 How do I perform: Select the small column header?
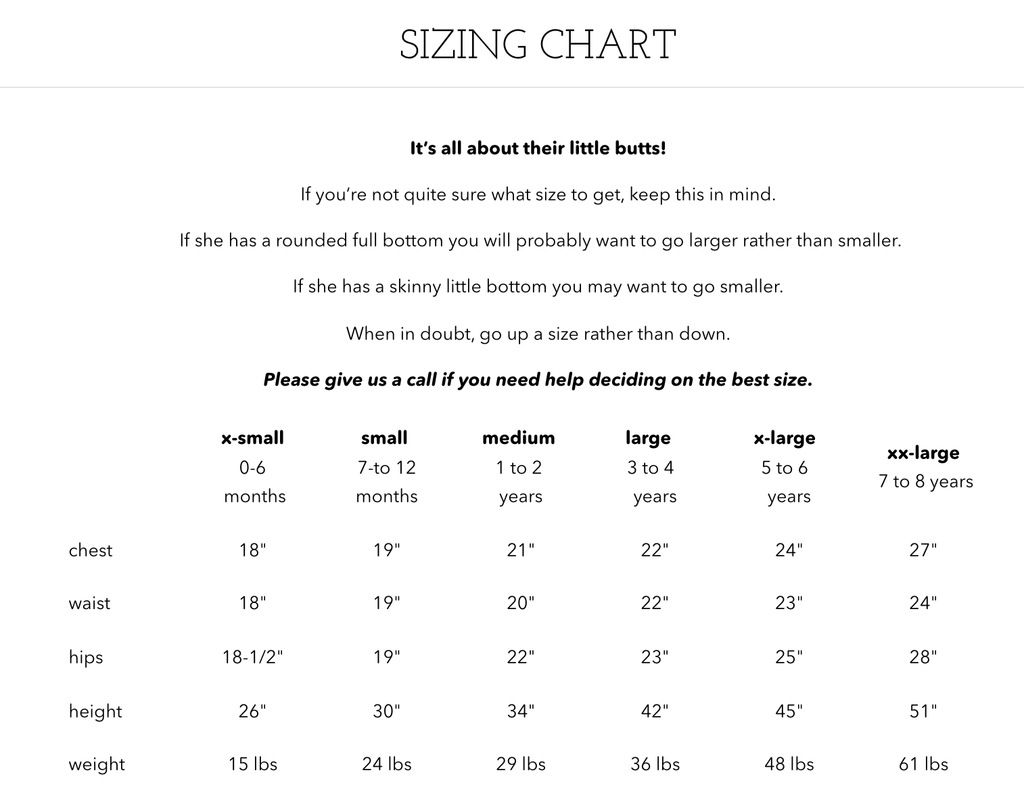(385, 438)
